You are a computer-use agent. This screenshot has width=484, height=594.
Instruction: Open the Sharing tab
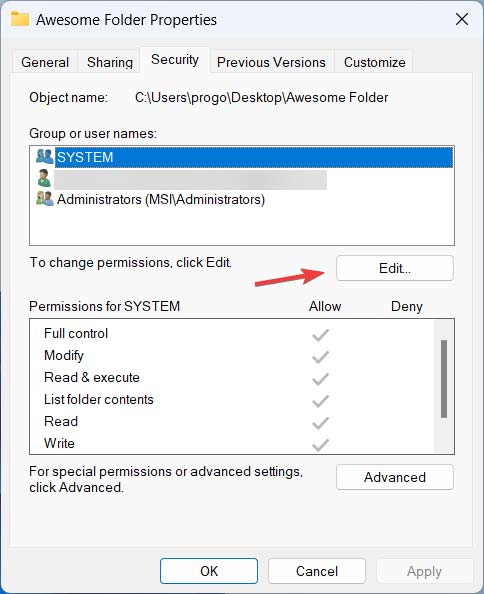coord(110,62)
